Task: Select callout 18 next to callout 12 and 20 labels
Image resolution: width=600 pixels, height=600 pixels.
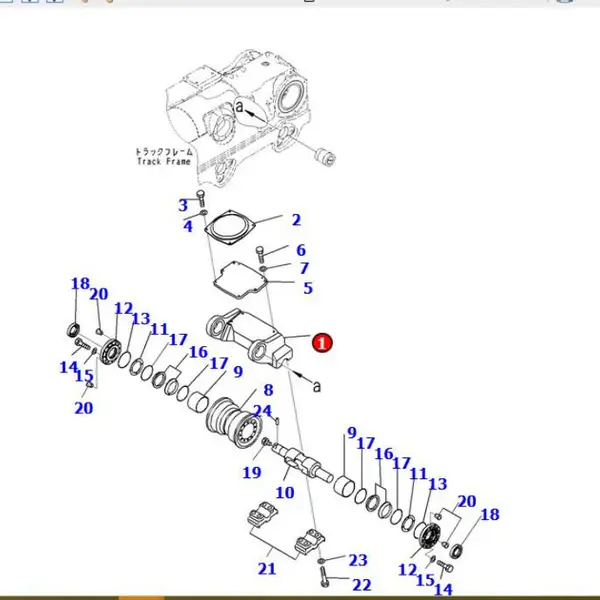Action: pos(80,284)
